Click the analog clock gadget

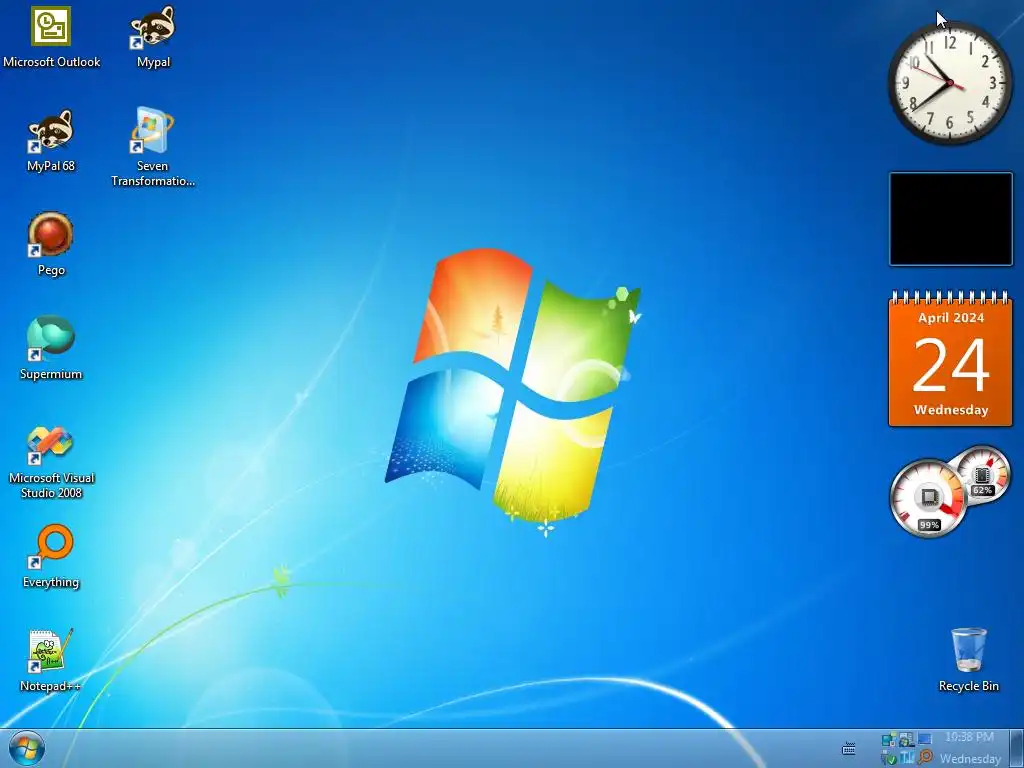point(950,83)
